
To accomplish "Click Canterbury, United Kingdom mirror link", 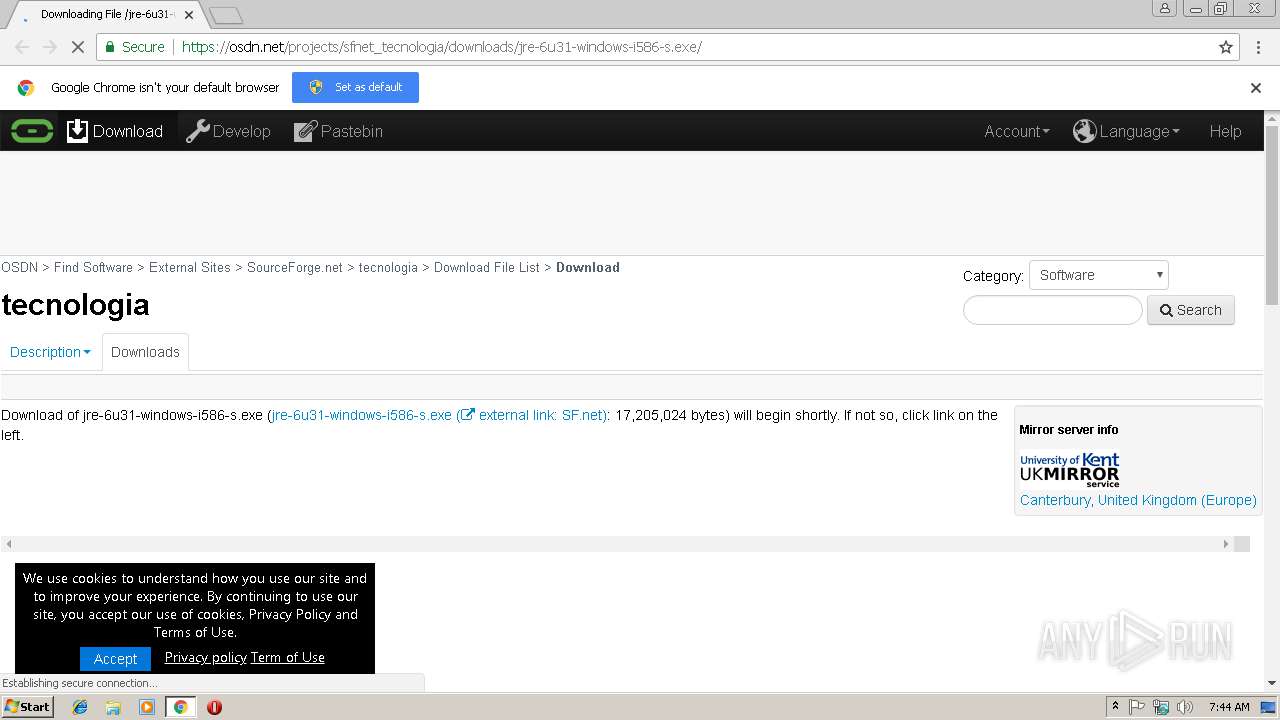I will coord(1138,500).
